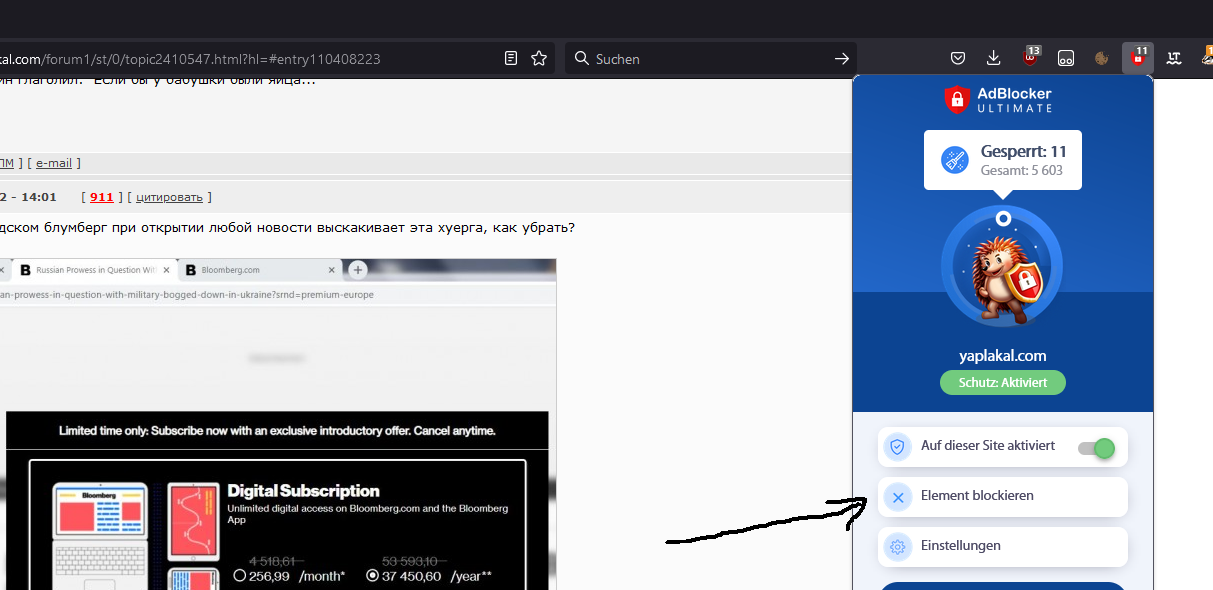Open the uBlock shield icon showing 13
1213x590 pixels.
click(x=1030, y=57)
